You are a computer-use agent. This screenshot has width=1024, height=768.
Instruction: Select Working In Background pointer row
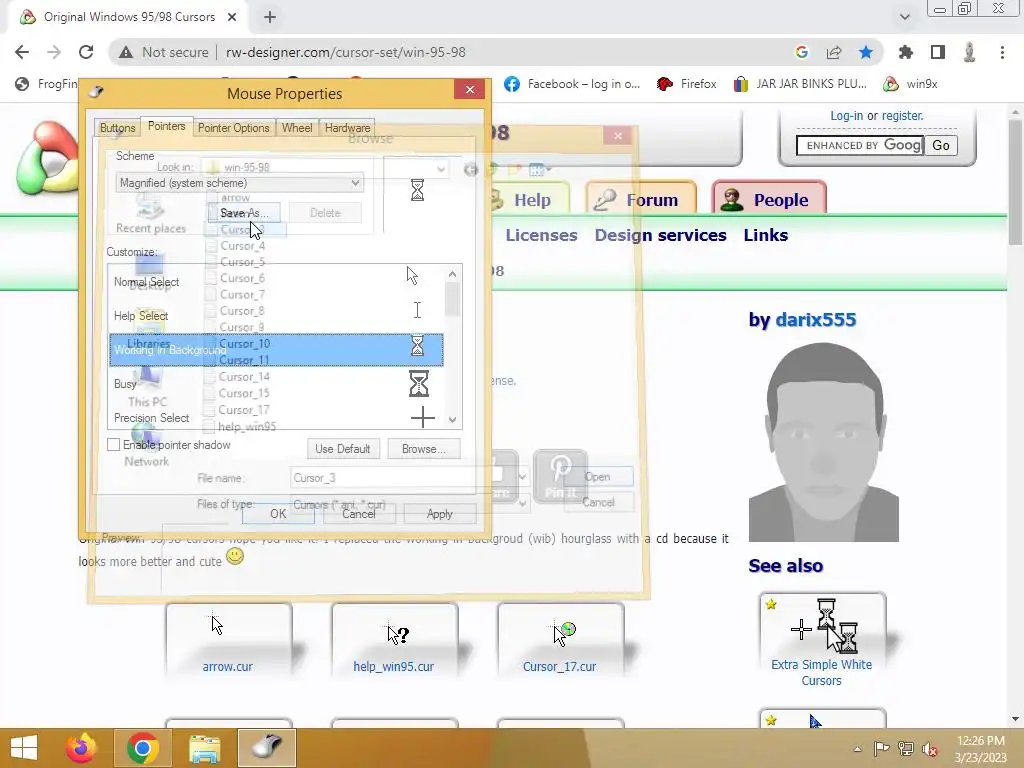coord(277,349)
